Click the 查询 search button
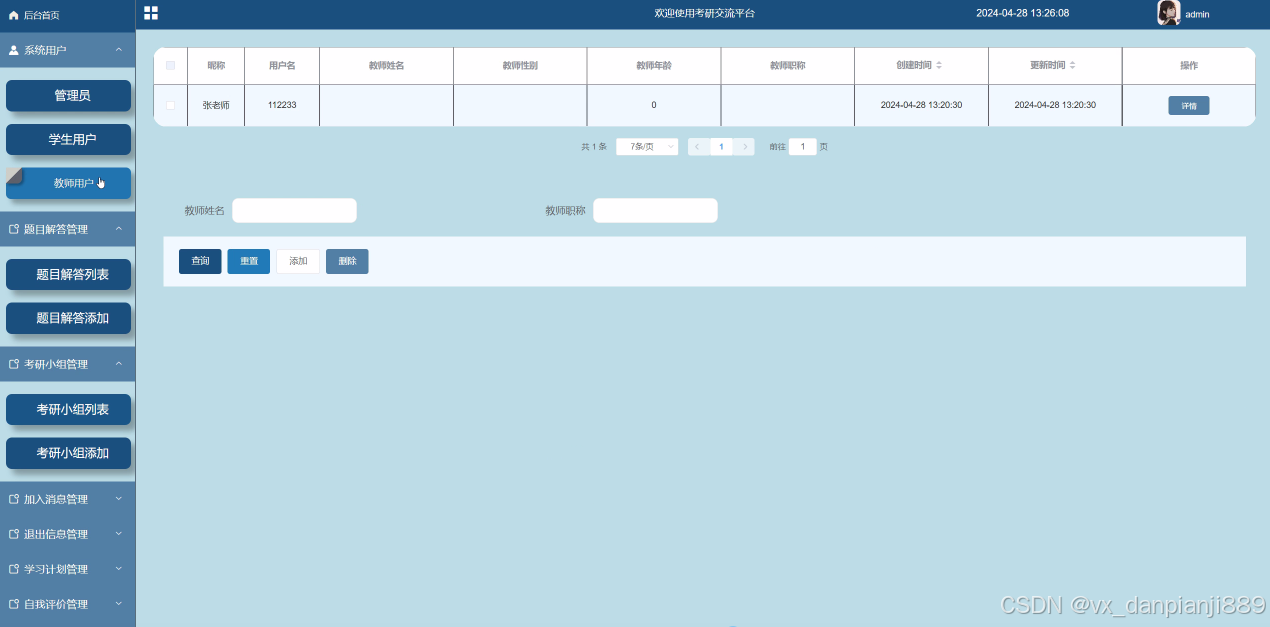The height and width of the screenshot is (627, 1270). (200, 261)
